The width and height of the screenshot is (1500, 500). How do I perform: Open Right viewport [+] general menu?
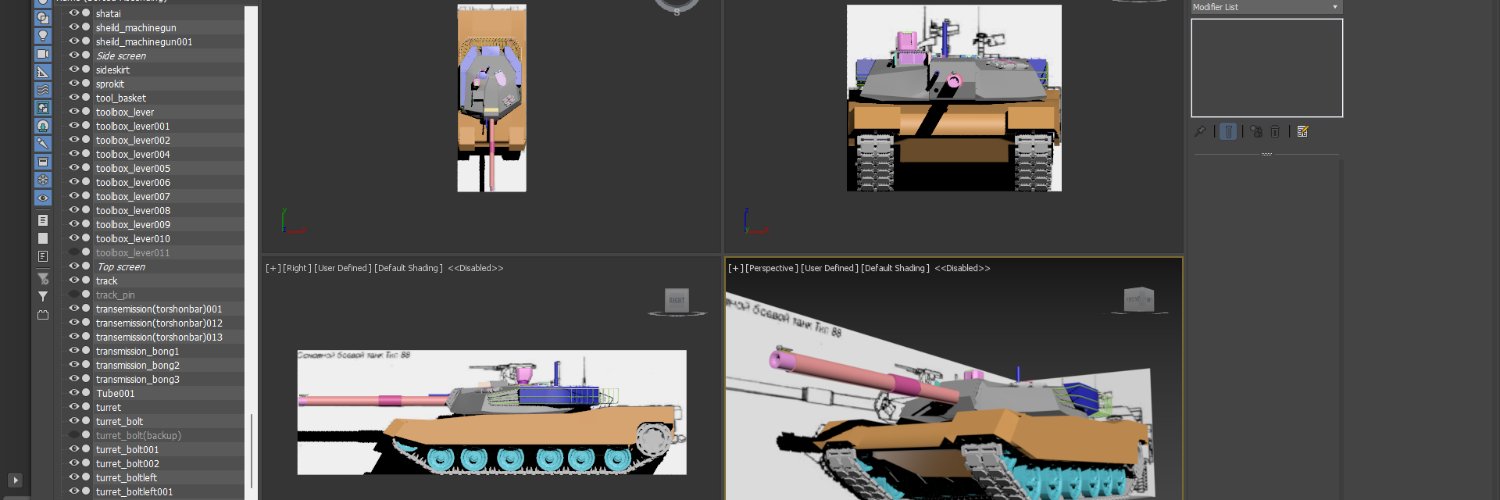tap(272, 268)
